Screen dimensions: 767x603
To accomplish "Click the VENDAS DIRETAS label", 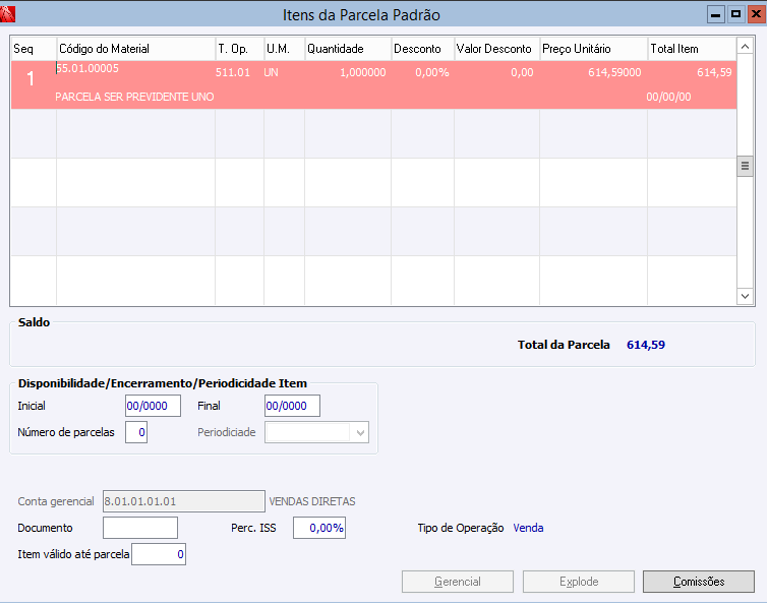I will pos(312,501).
